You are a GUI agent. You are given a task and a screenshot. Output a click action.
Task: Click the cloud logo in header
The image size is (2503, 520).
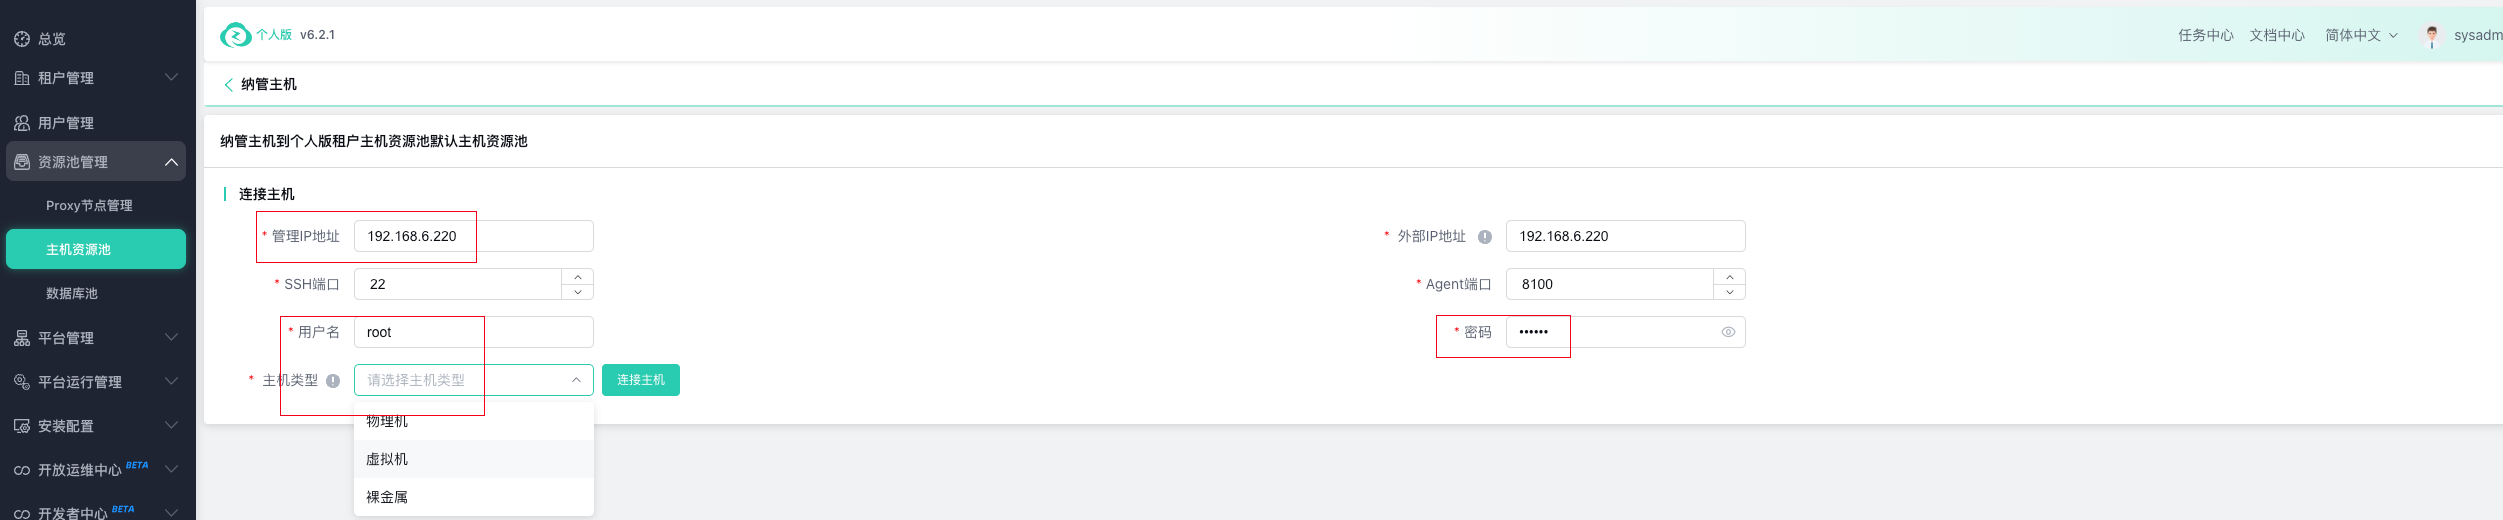pos(236,35)
